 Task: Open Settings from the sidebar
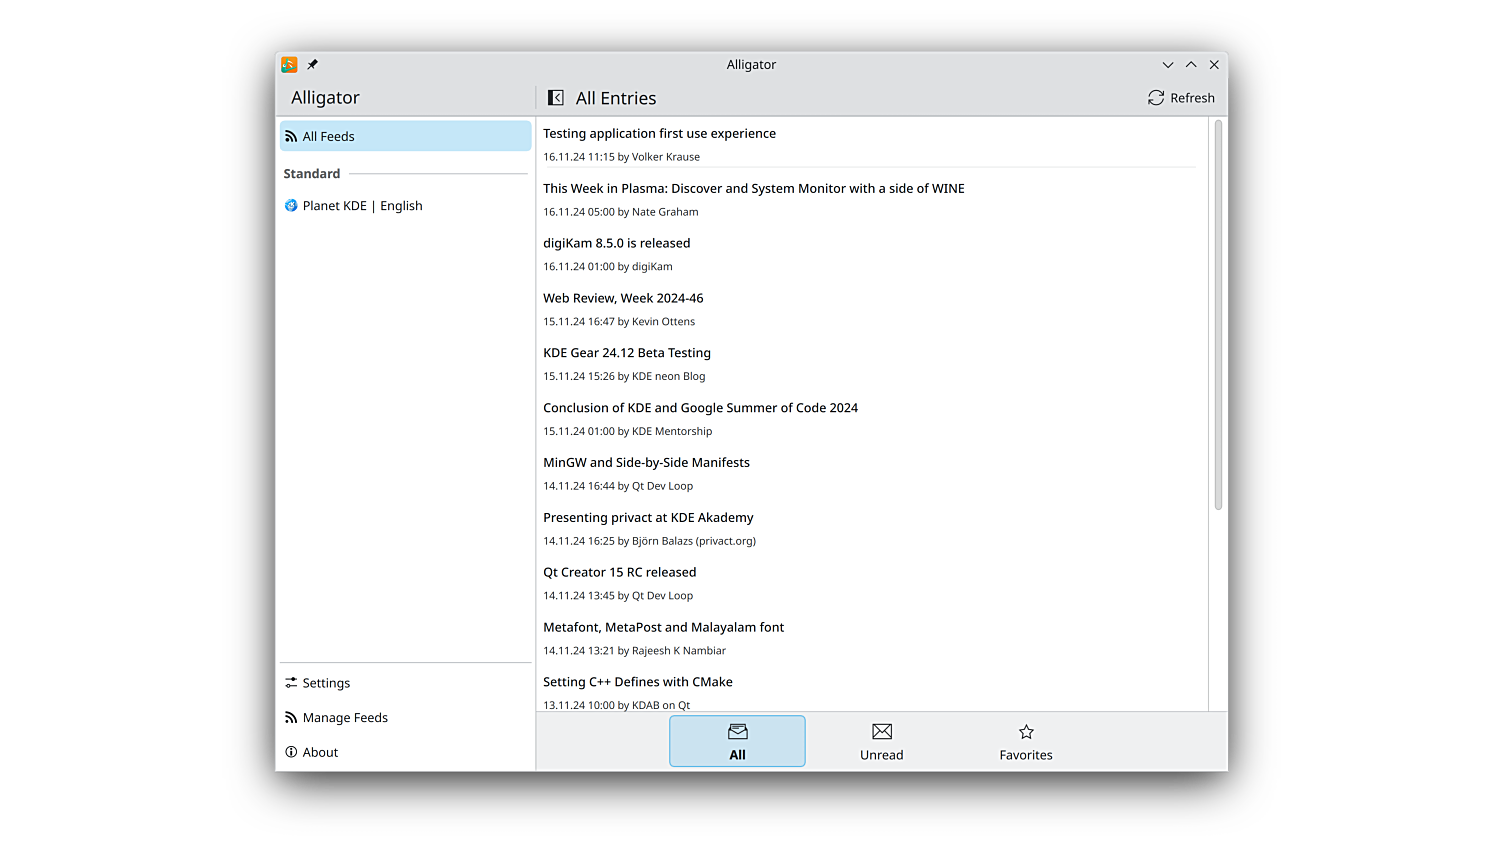(x=326, y=683)
